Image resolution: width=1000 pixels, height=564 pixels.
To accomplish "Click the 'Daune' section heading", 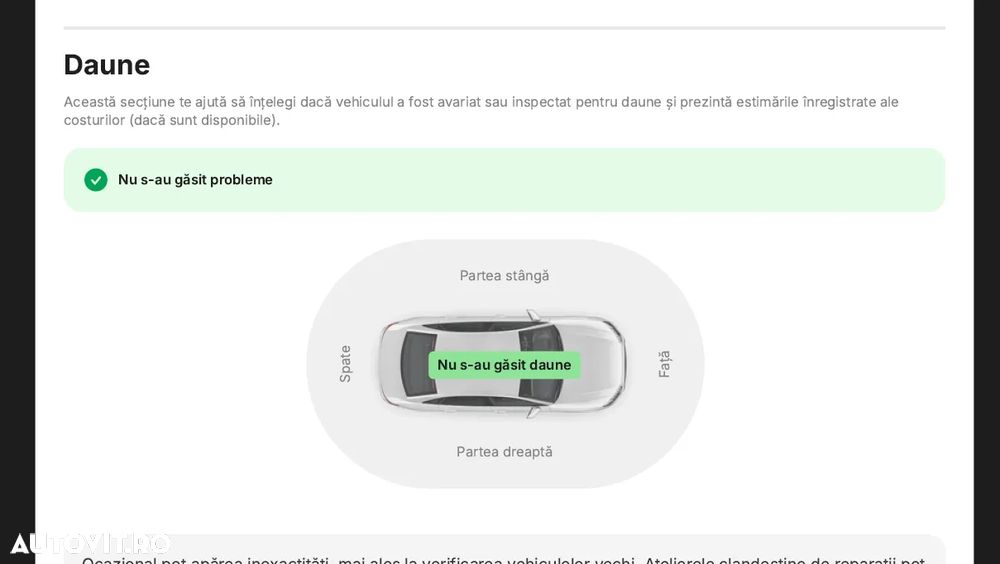I will click(x=107, y=65).
